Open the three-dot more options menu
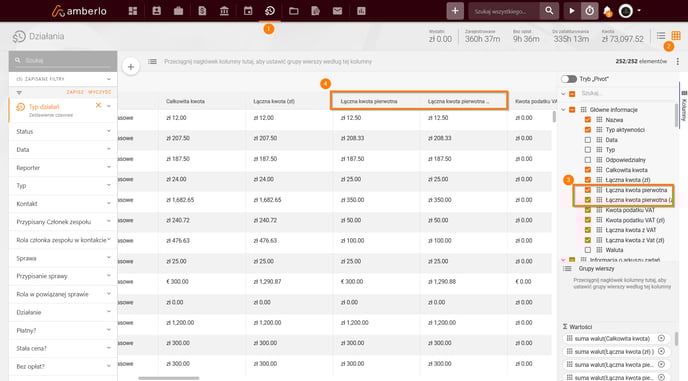This screenshot has width=688, height=381. pyautogui.click(x=677, y=61)
